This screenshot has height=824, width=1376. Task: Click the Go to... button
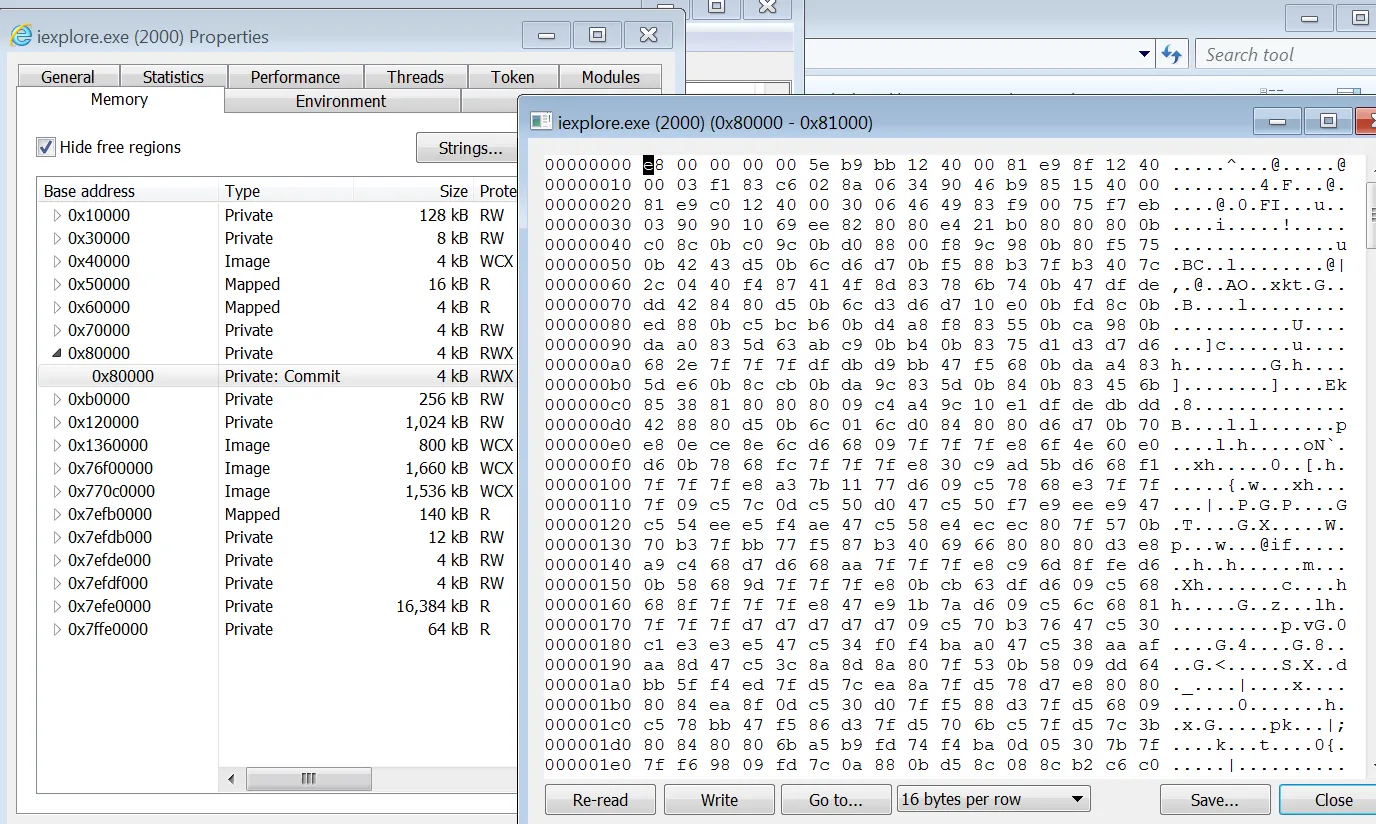(x=836, y=799)
